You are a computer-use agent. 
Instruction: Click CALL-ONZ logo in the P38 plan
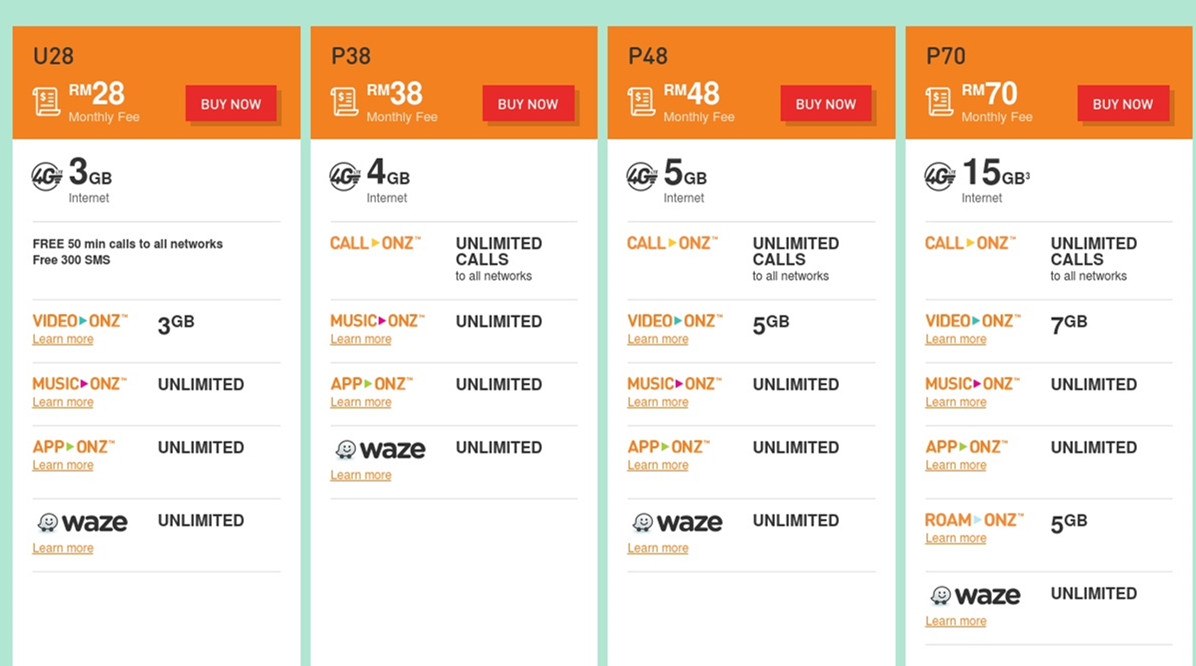click(x=375, y=243)
